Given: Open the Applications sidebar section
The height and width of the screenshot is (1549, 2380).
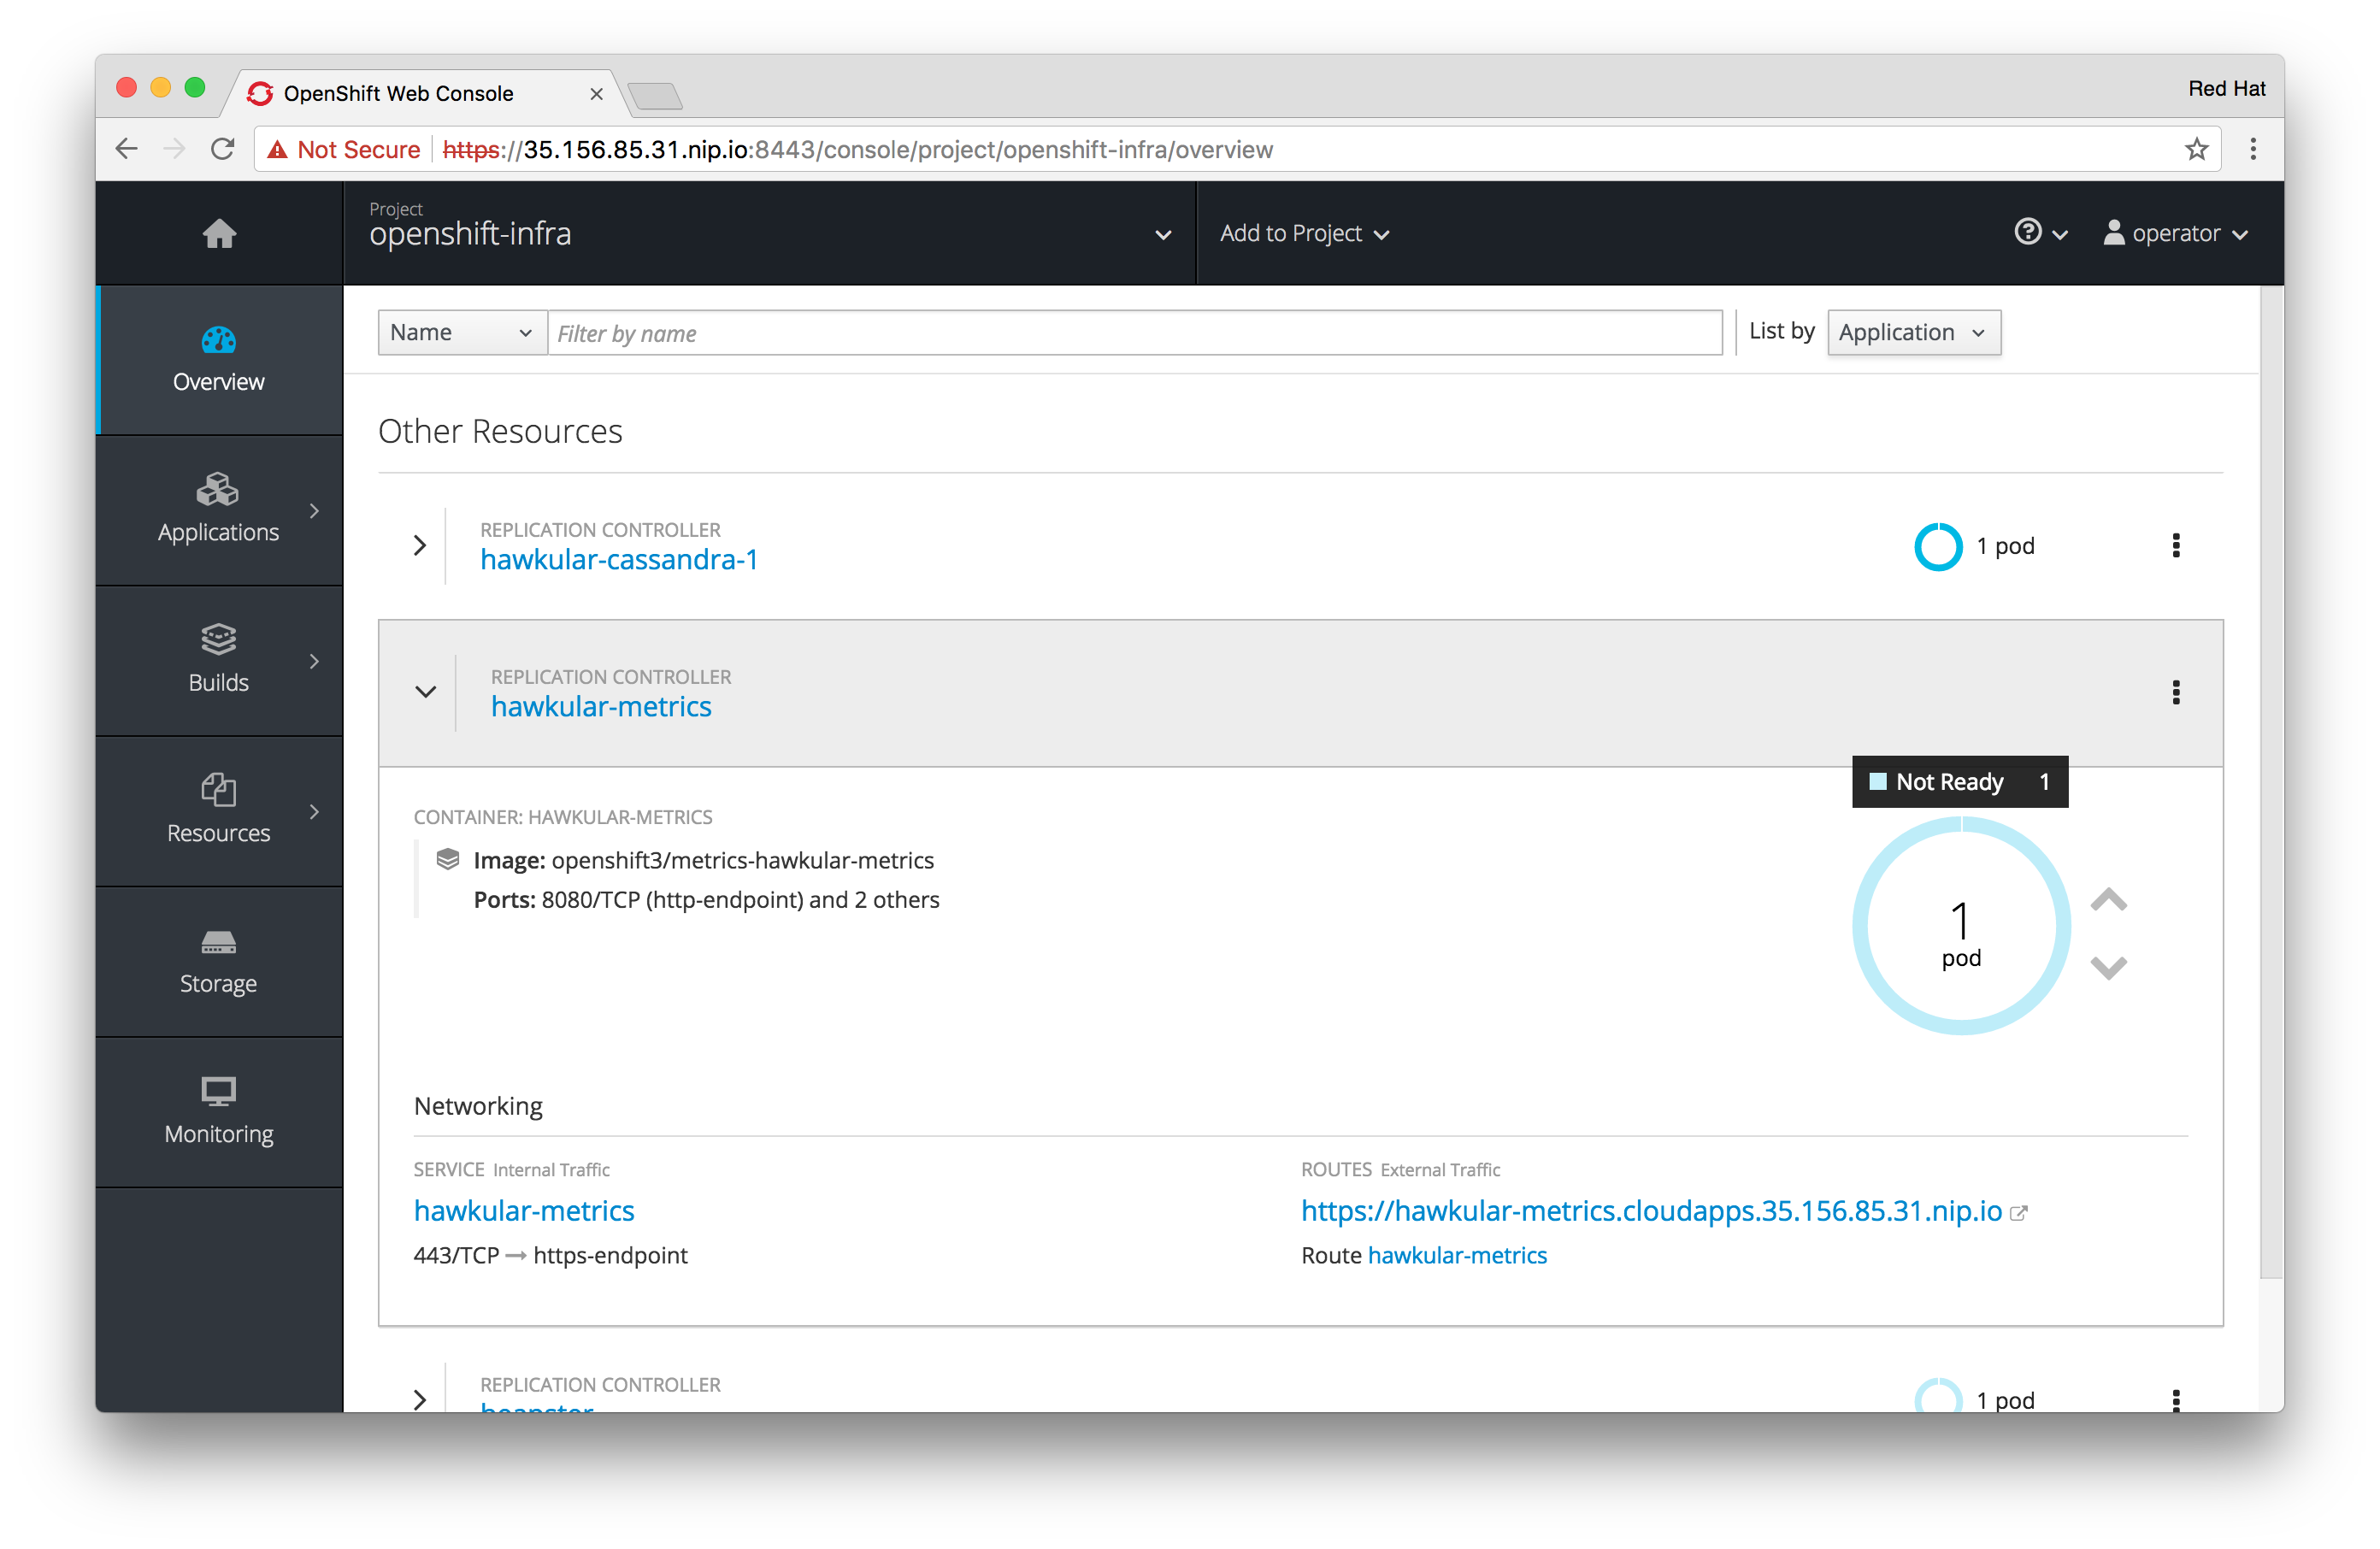Looking at the screenshot, I should tap(219, 510).
